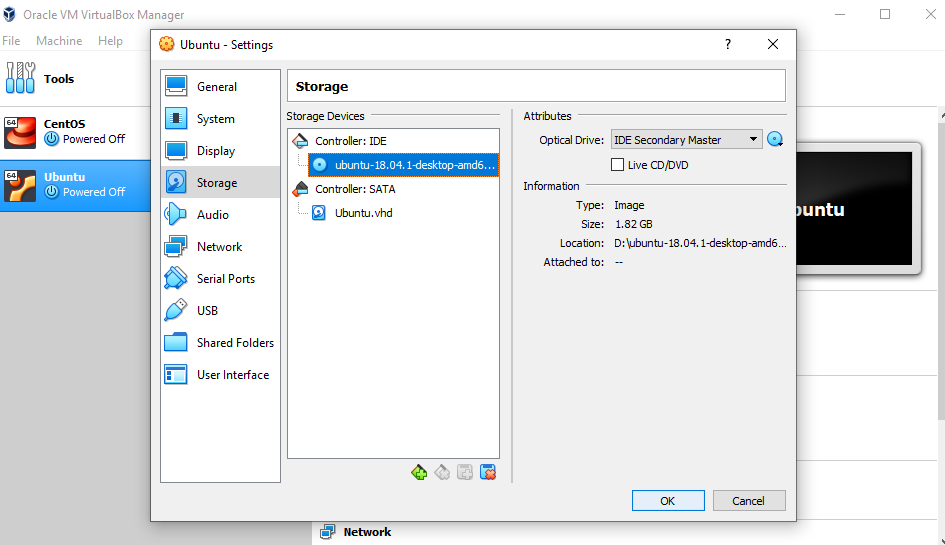Open the Serial Ports settings category
The width and height of the screenshot is (945, 545).
220,279
